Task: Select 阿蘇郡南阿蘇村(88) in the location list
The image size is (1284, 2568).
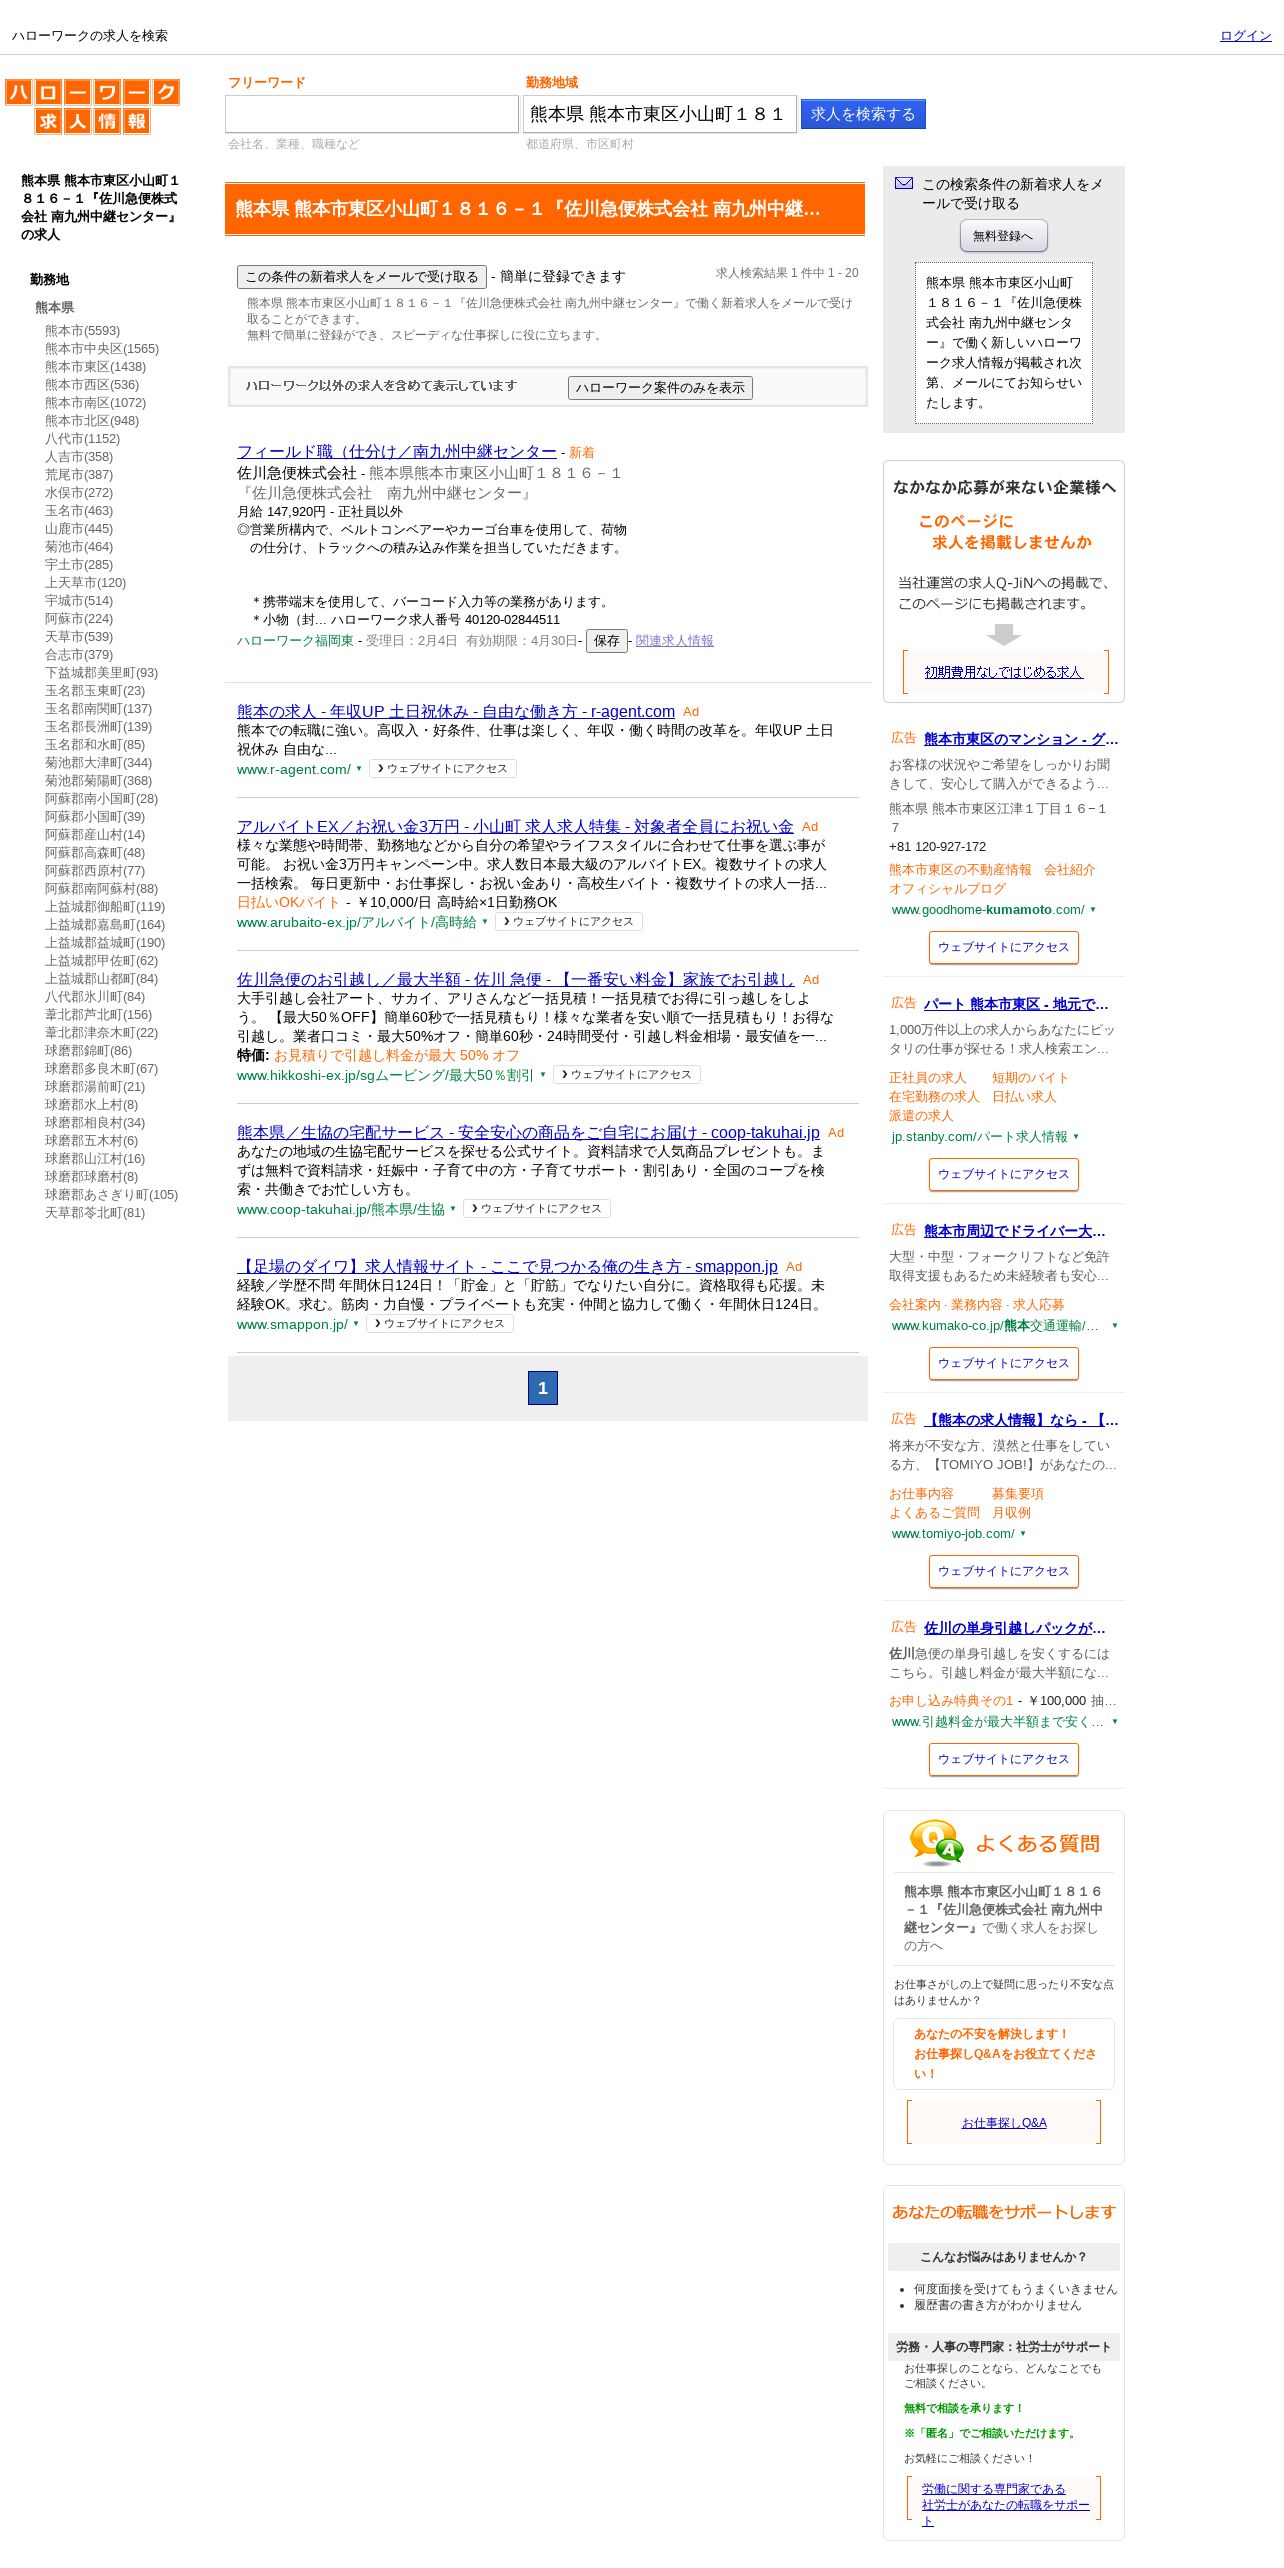Action: coord(101,889)
